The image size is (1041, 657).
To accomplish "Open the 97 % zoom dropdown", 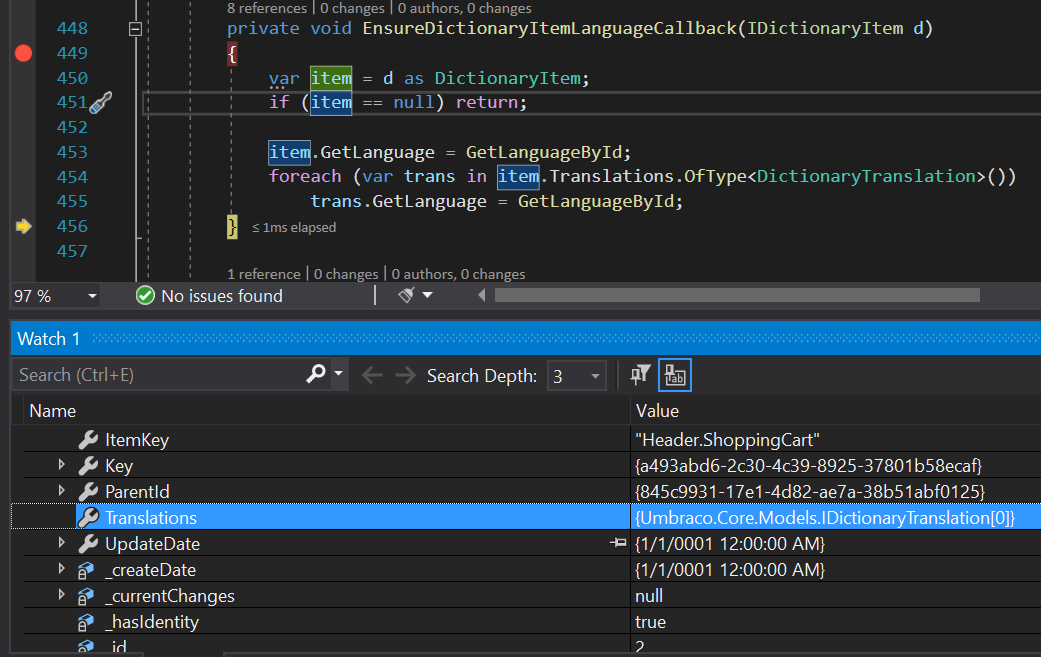I will coord(92,296).
